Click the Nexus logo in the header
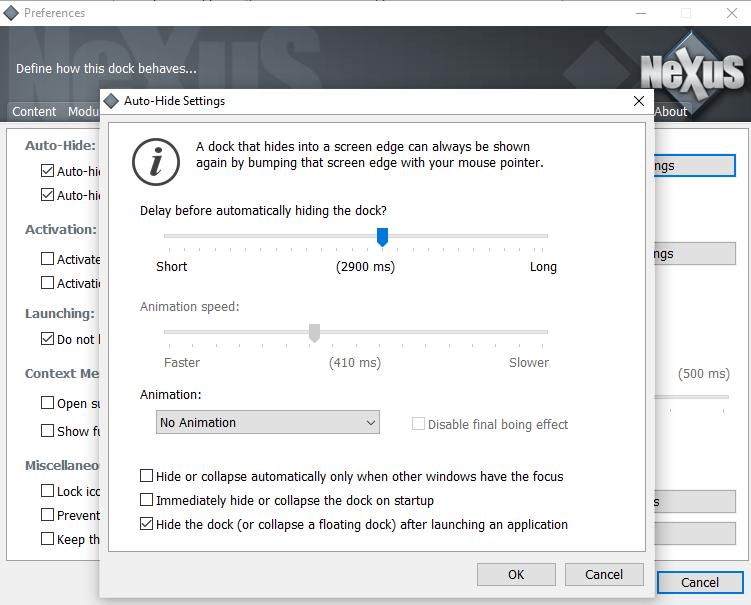This screenshot has width=751, height=605. tap(692, 74)
